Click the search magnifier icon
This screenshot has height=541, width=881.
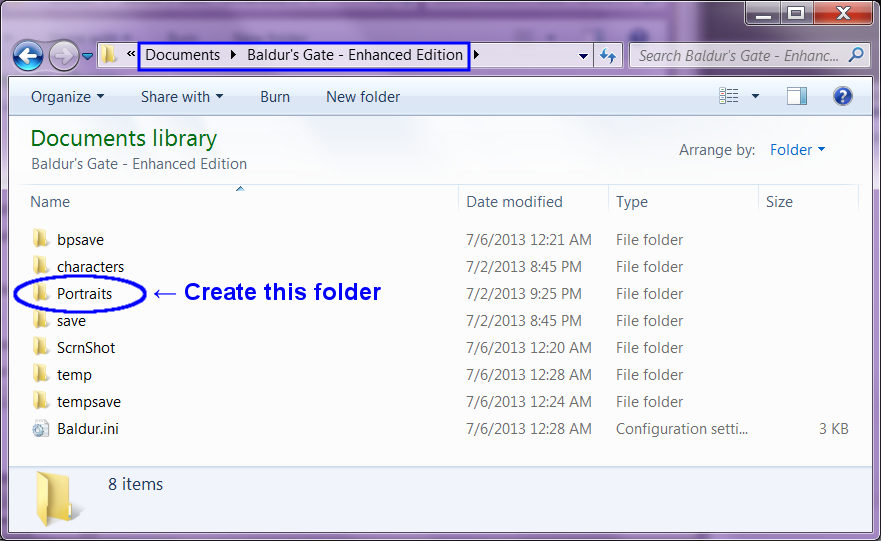coord(856,55)
